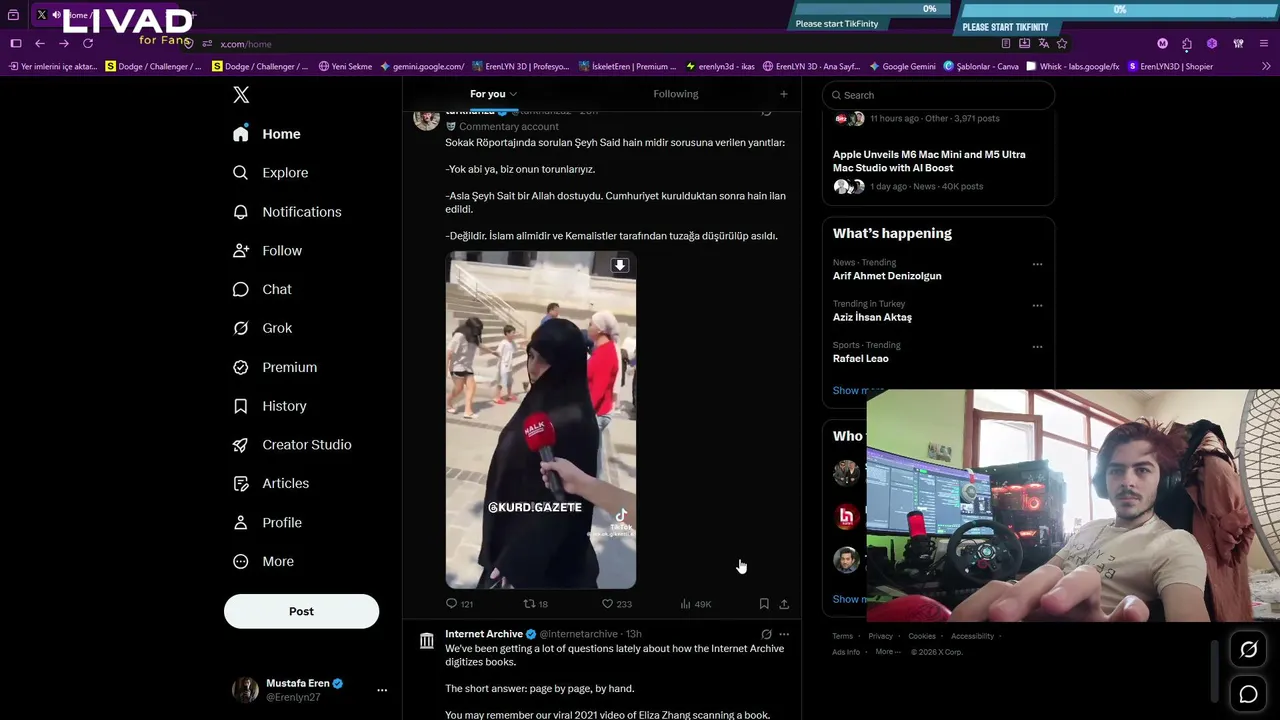Bookmark this page with the star icon
Viewport: 1280px width, 720px height.
click(1062, 44)
